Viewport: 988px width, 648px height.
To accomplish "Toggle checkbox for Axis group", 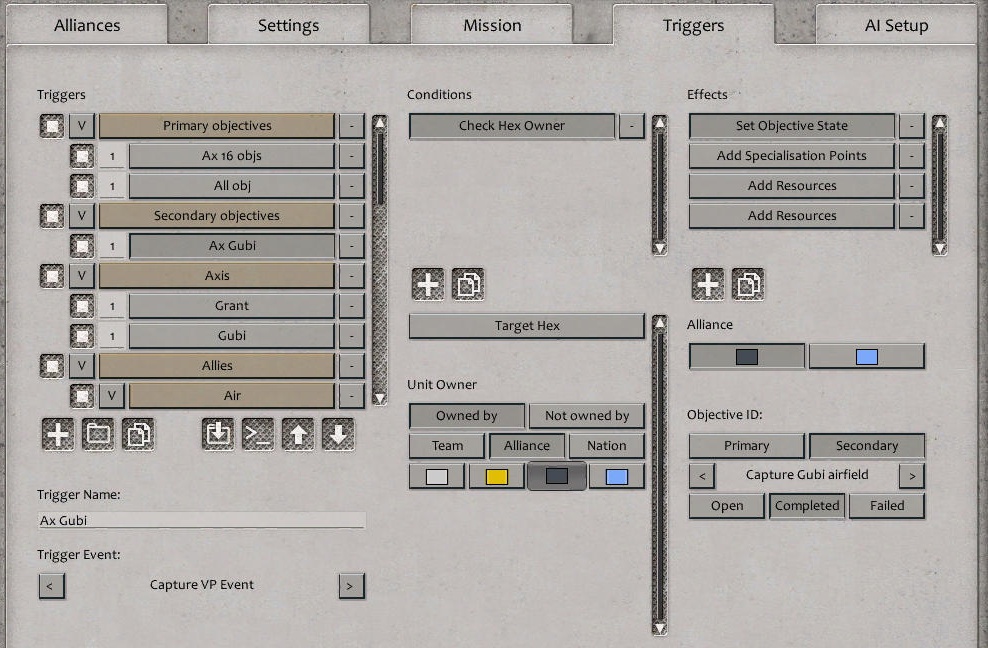I will pyautogui.click(x=52, y=275).
